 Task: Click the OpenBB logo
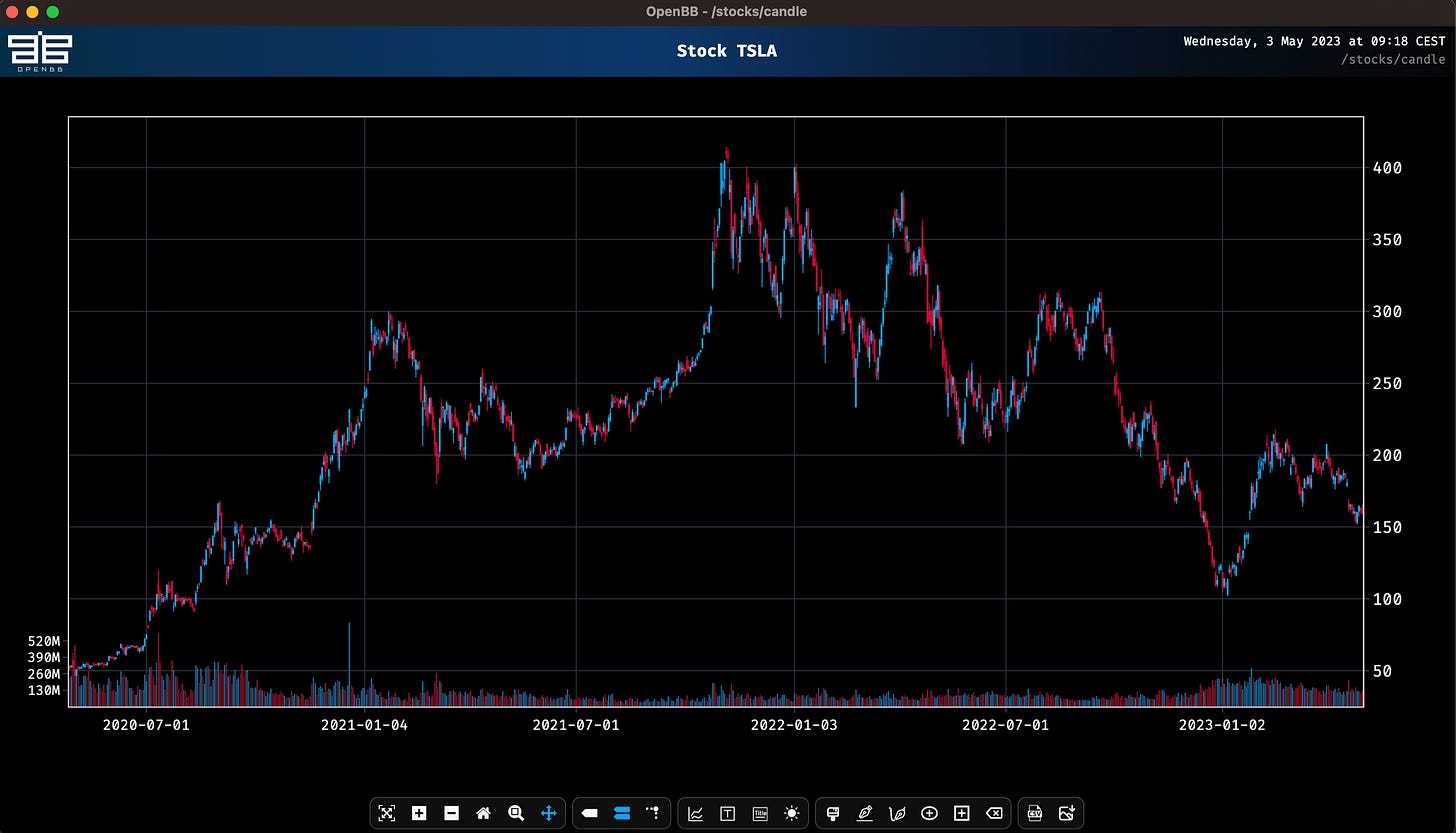39,52
